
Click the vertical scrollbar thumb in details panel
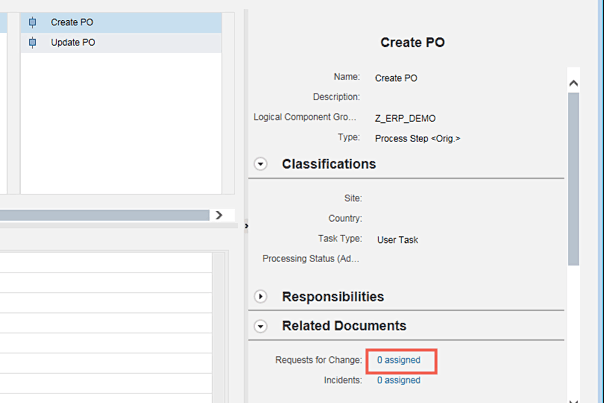click(573, 180)
